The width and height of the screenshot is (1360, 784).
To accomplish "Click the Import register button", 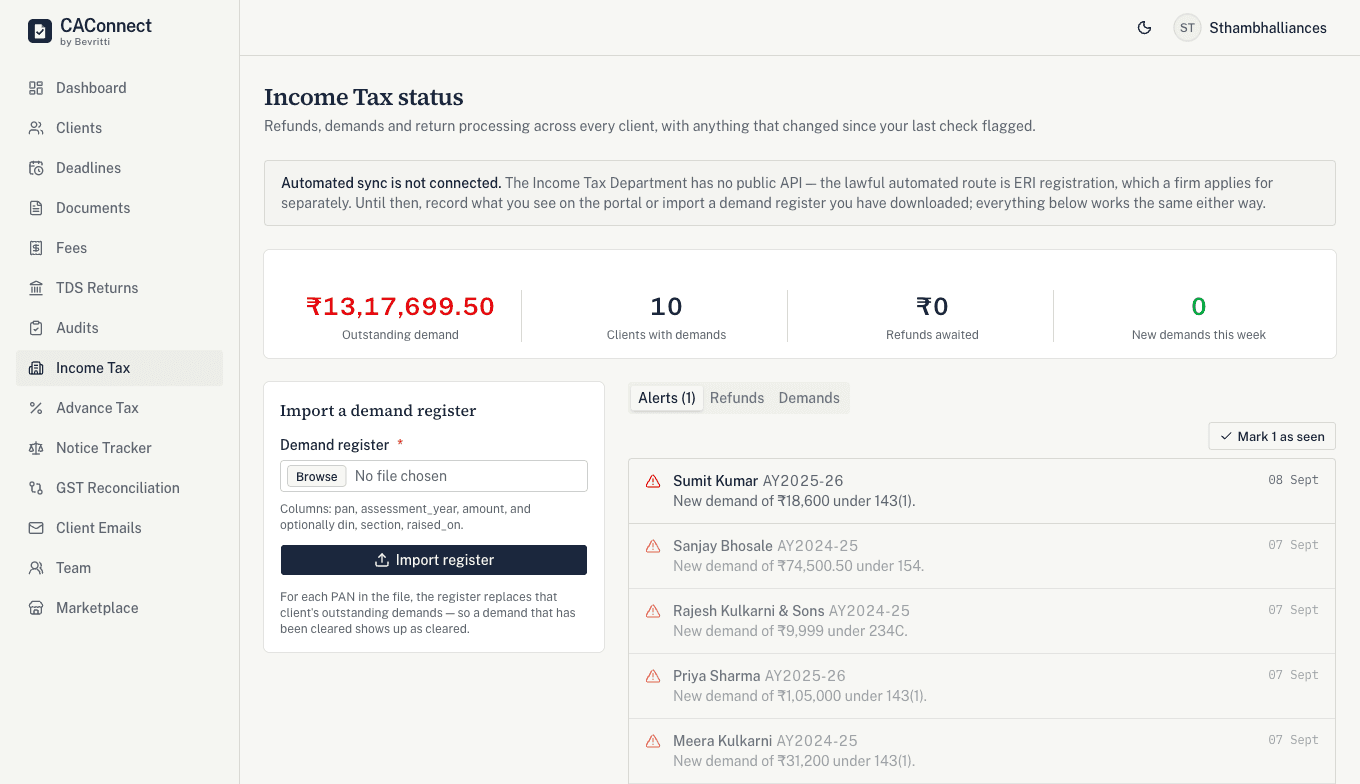I will (434, 560).
